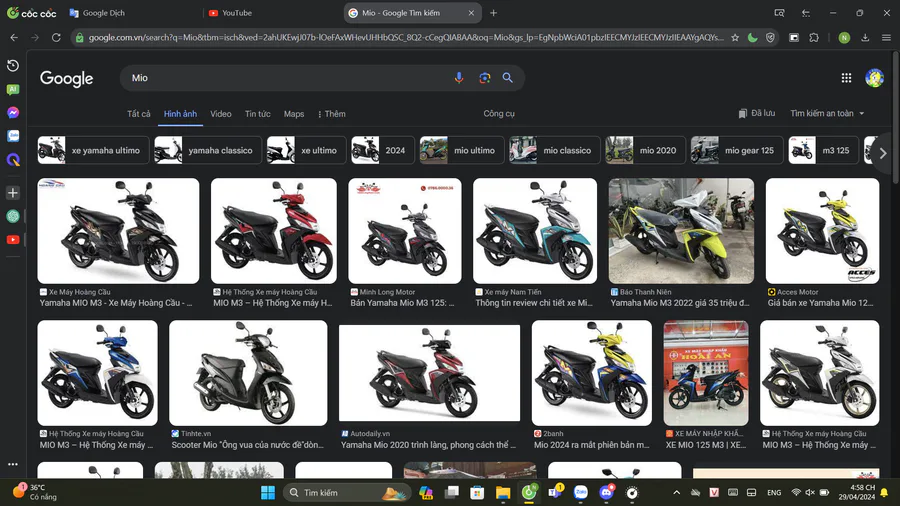Switch the ENG input language indicator

[774, 493]
